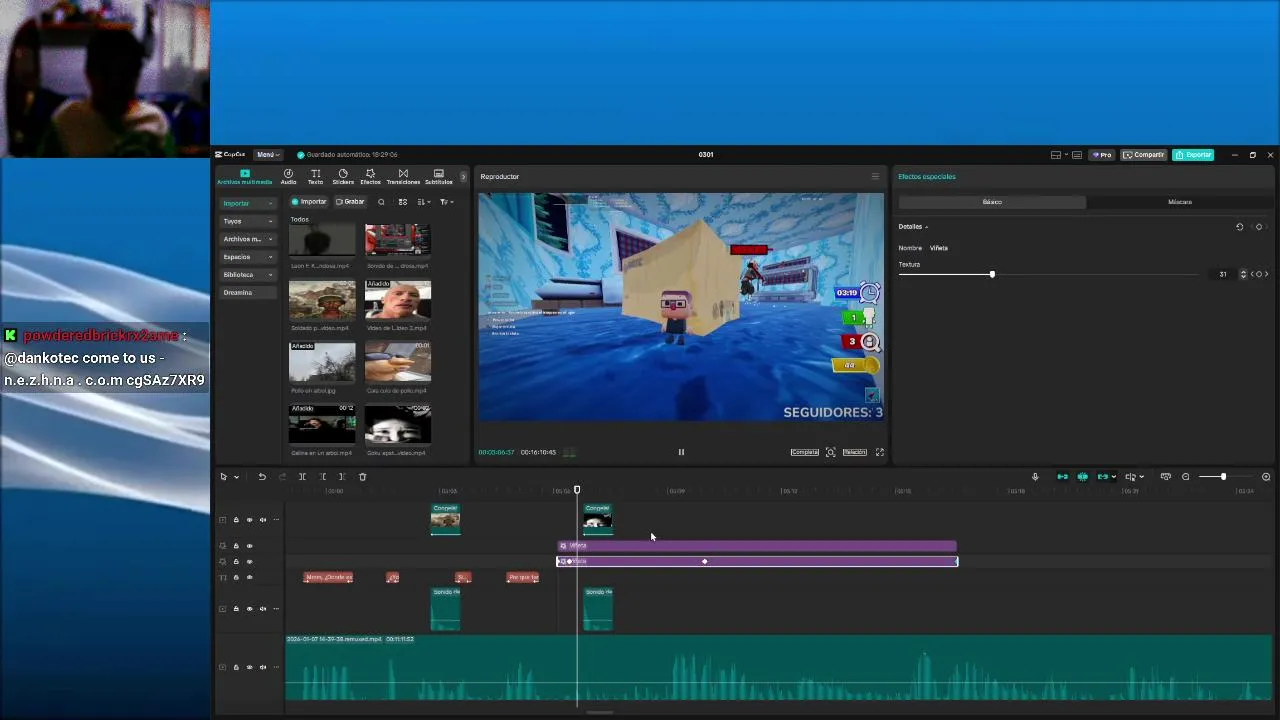Select the Archivos multimedia tab

point(244,177)
